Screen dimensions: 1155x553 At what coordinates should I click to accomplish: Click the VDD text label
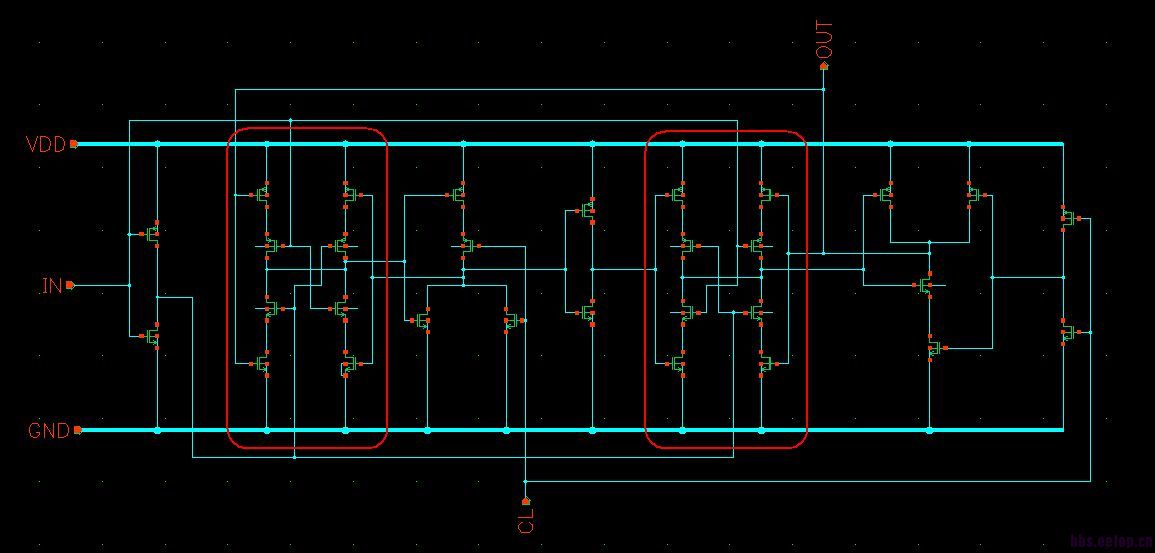click(46, 144)
